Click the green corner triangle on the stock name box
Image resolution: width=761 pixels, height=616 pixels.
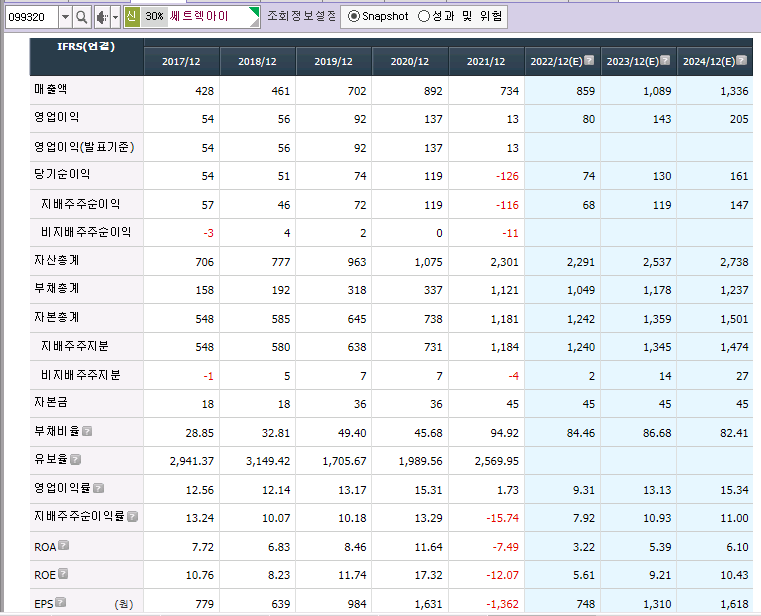click(254, 12)
